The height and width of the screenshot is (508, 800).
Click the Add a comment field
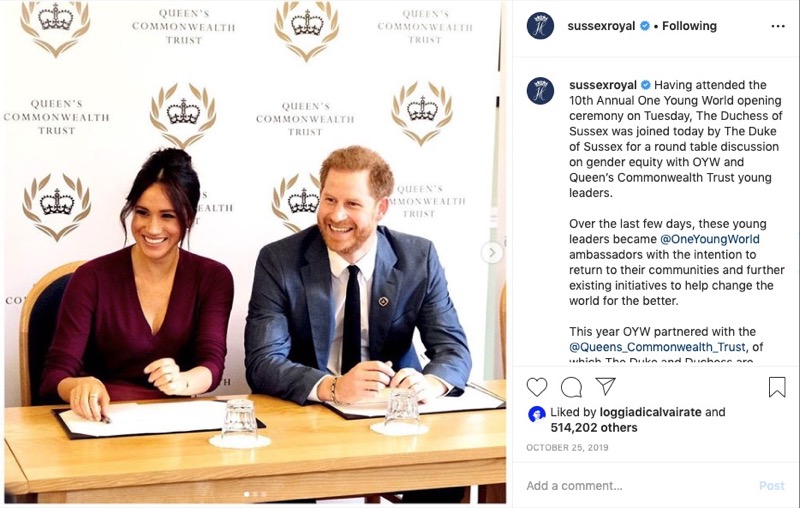[638, 486]
